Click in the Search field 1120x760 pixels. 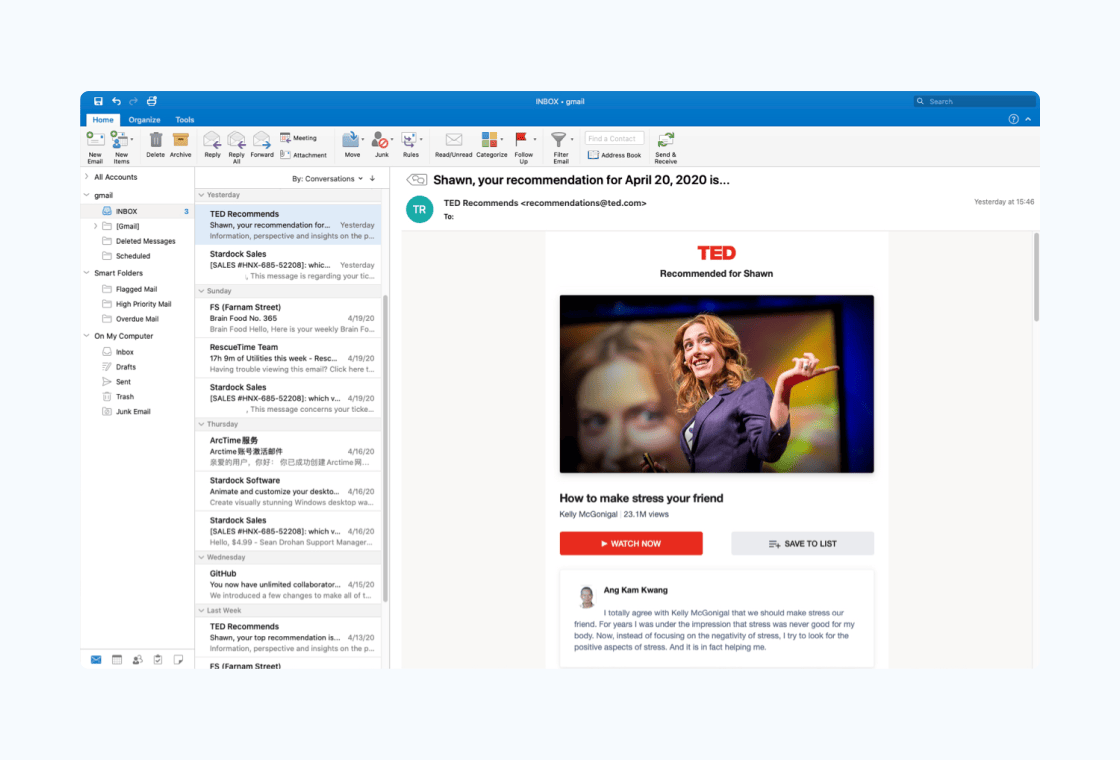975,101
